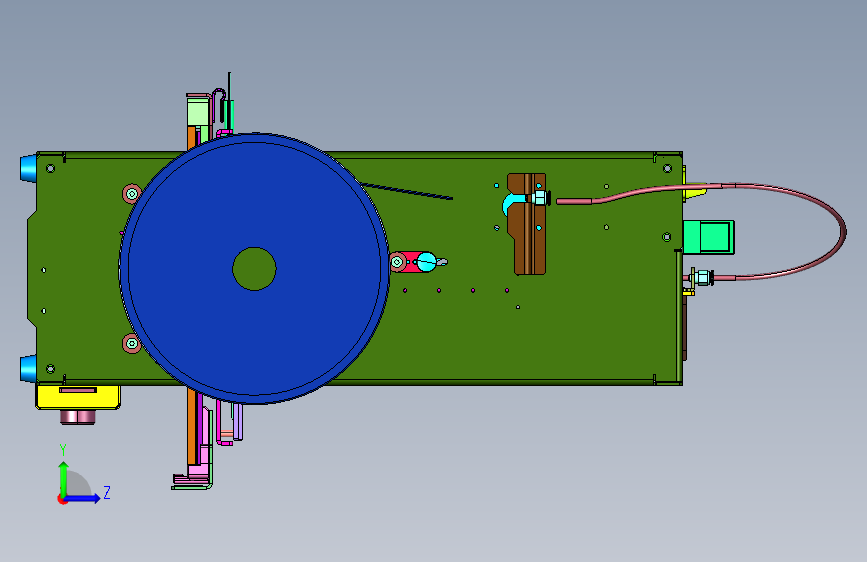The image size is (867, 562).
Task: Select the upper blue cylindrical foot on left
Action: click(28, 168)
